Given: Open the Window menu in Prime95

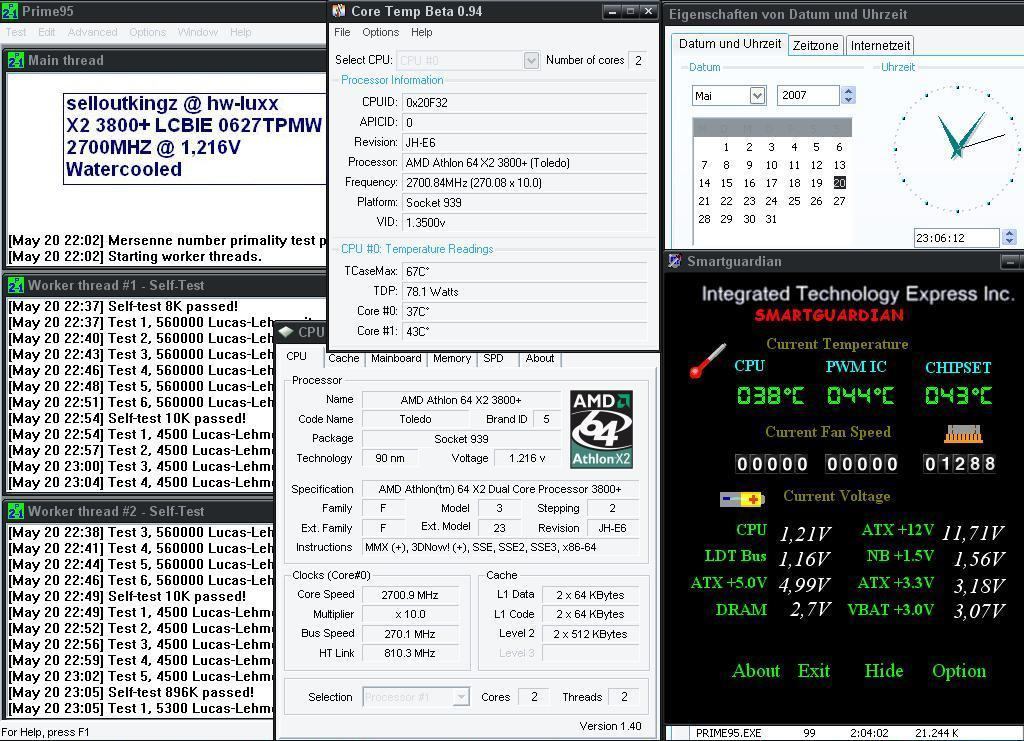Looking at the screenshot, I should (x=197, y=32).
